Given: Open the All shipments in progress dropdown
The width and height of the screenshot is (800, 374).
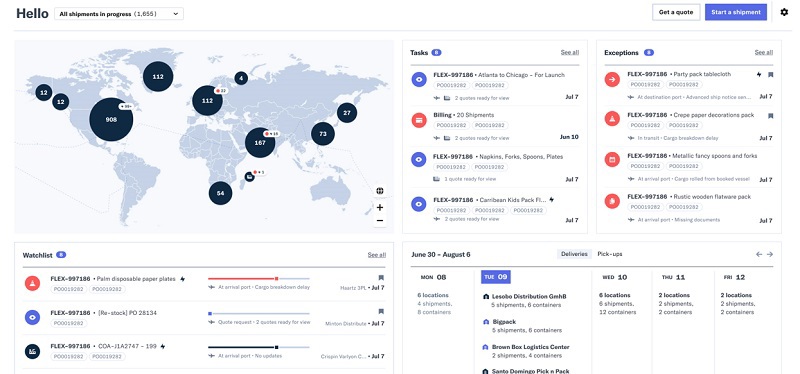Looking at the screenshot, I should 119,14.
